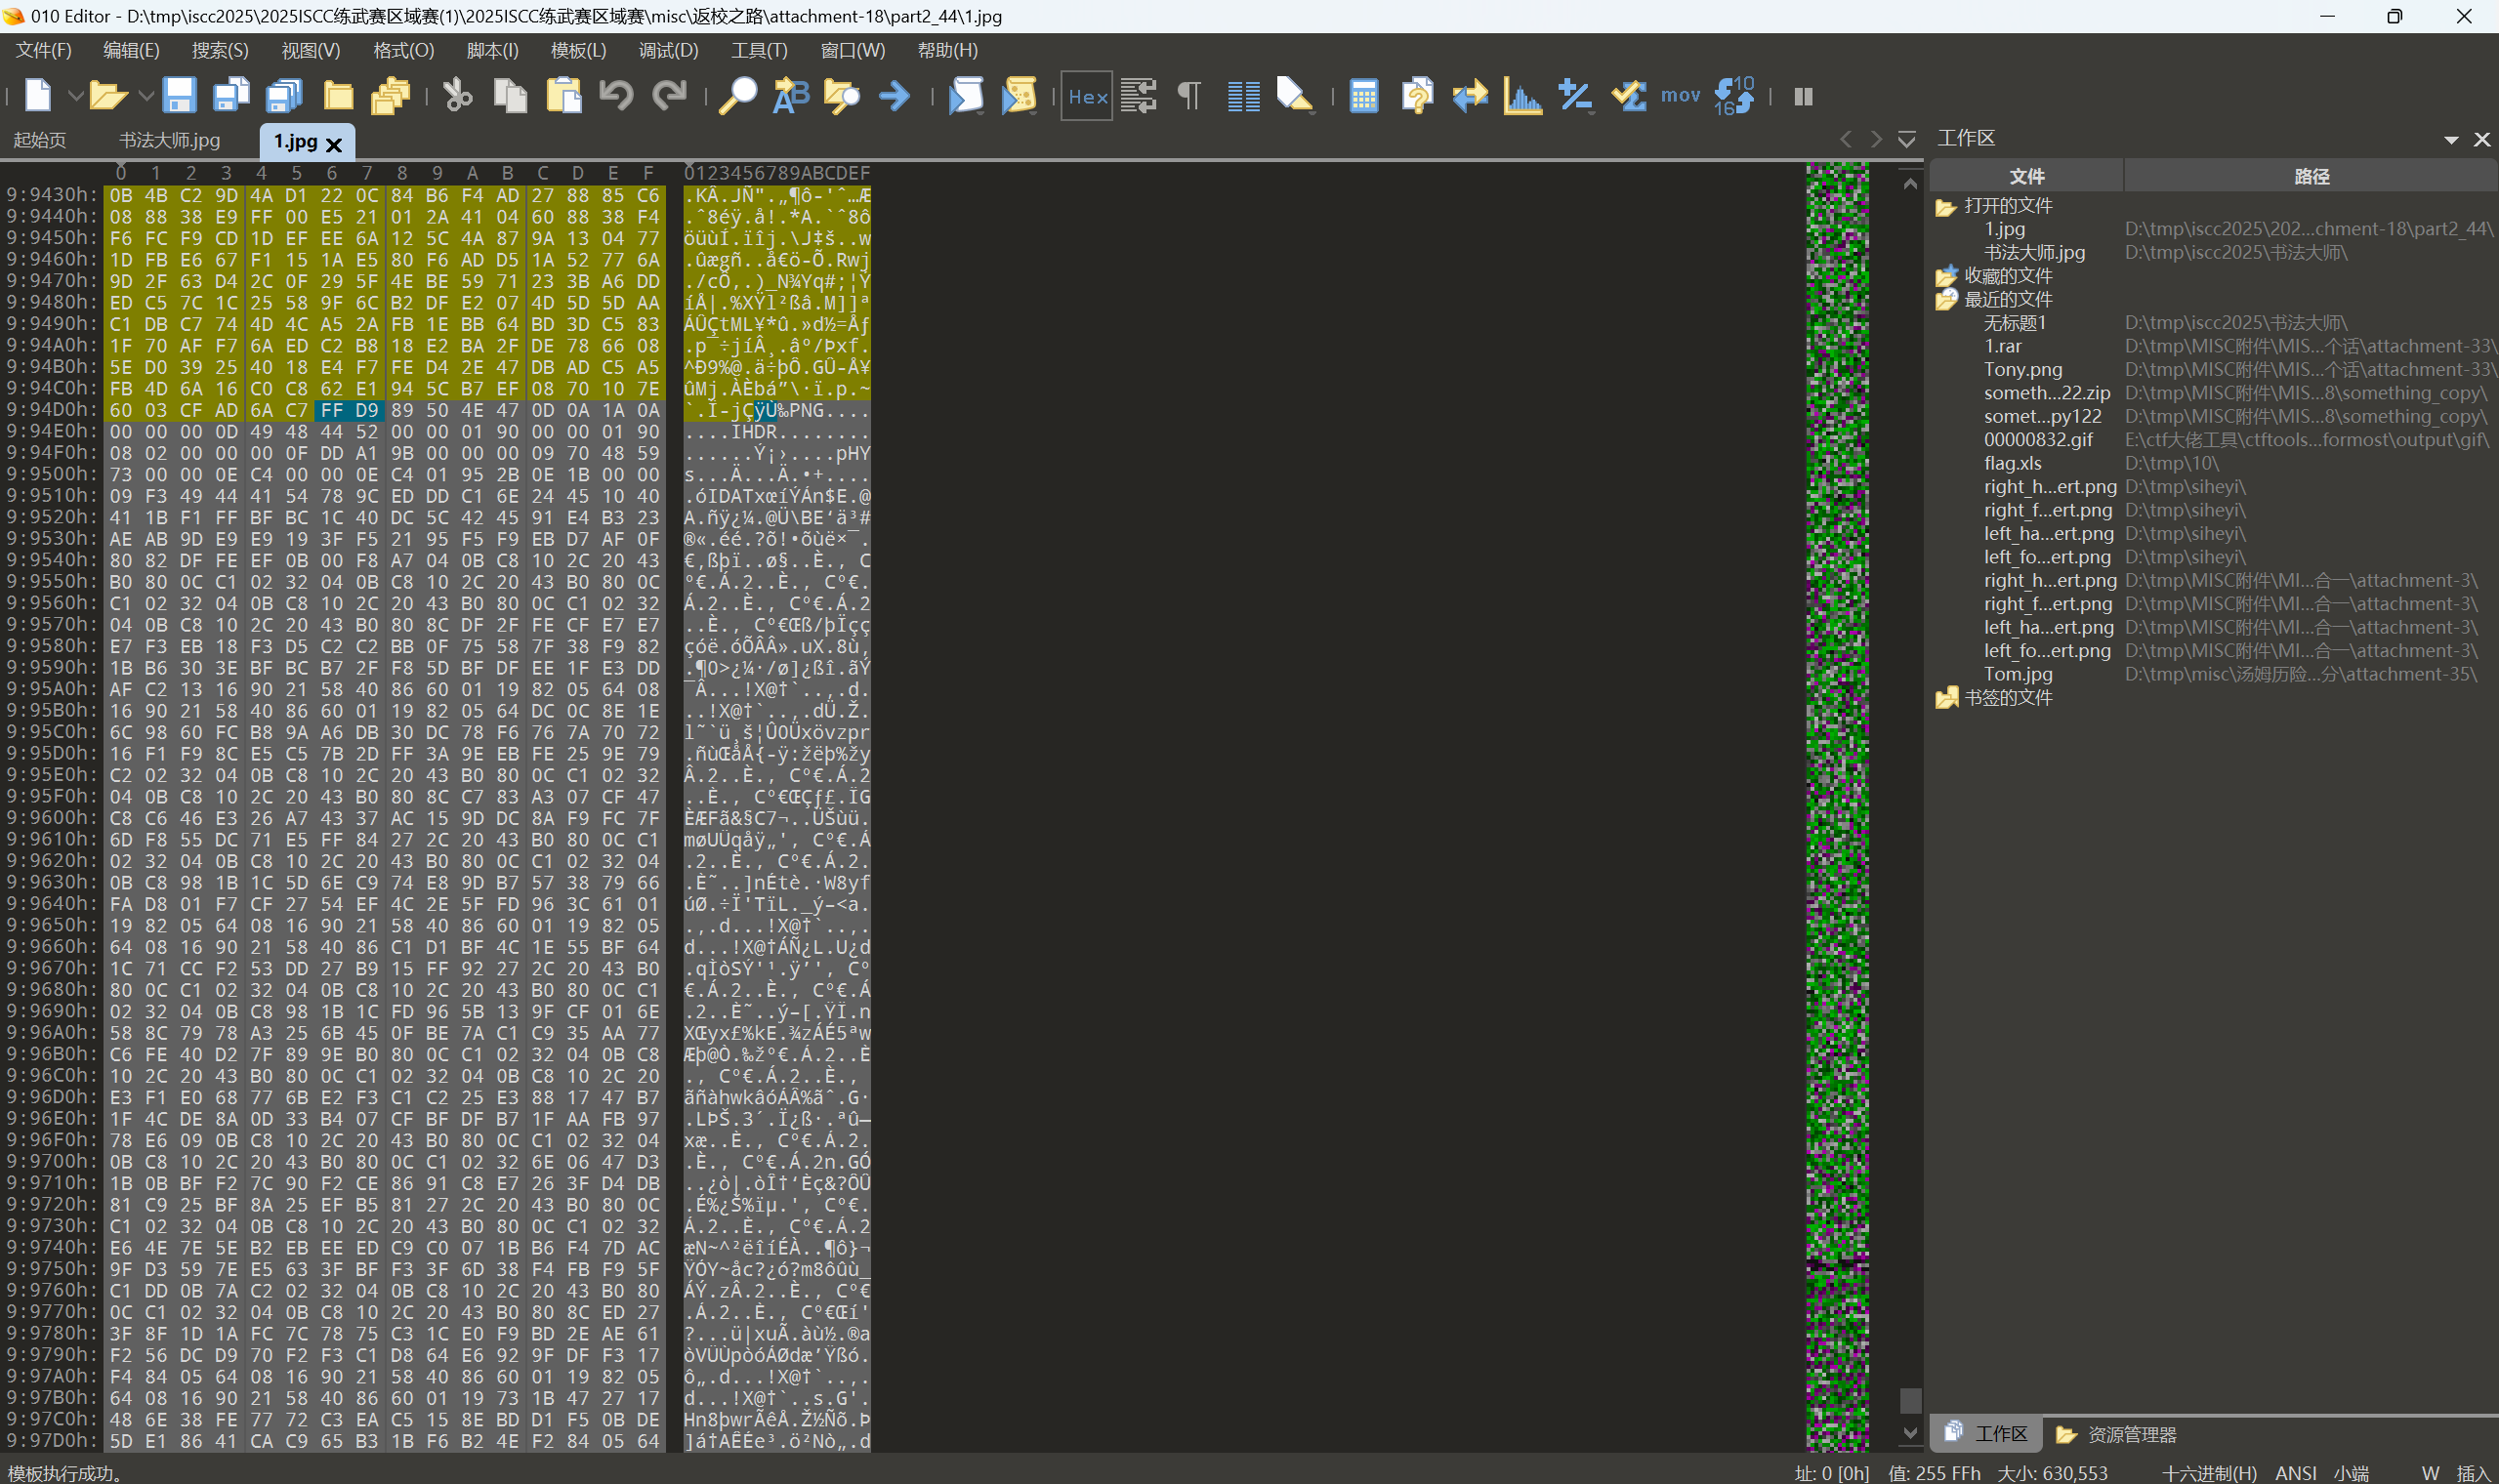Select Tom.jpg in recent files
Screen dimensions: 2499x1484
(x=2017, y=674)
